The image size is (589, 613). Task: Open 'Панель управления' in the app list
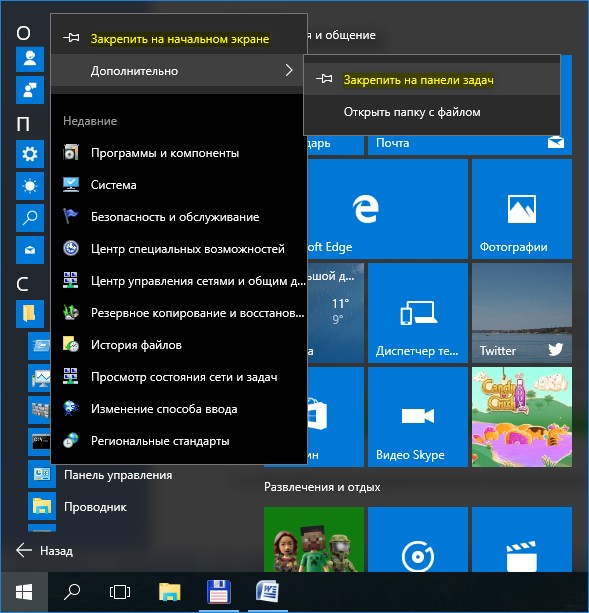click(118, 475)
